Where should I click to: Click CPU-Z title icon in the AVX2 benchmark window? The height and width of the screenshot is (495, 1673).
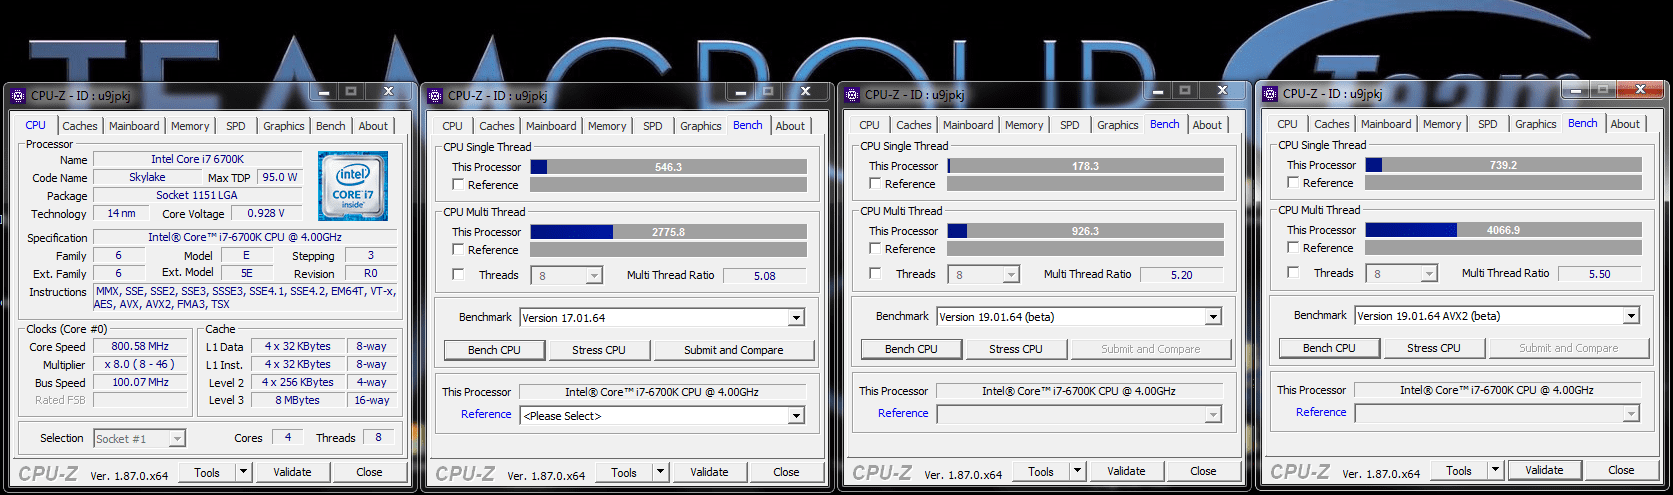(x=1269, y=94)
